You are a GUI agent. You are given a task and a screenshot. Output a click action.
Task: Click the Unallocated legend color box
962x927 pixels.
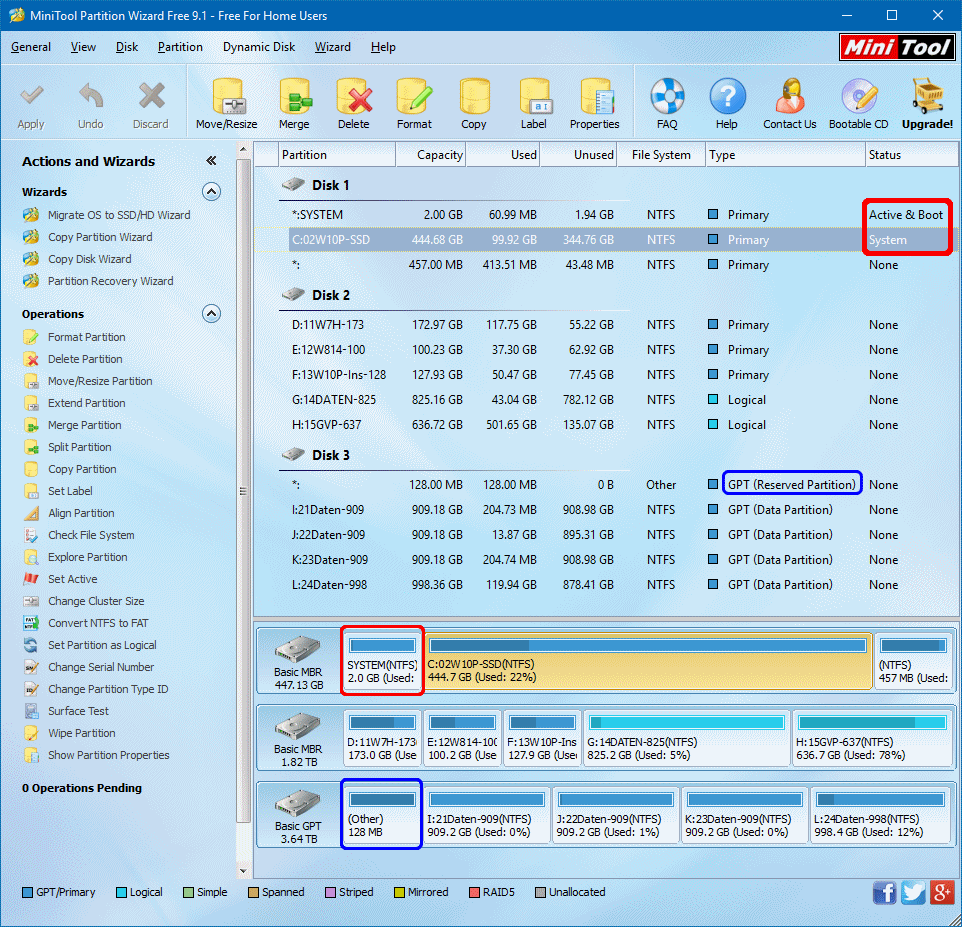pos(540,892)
